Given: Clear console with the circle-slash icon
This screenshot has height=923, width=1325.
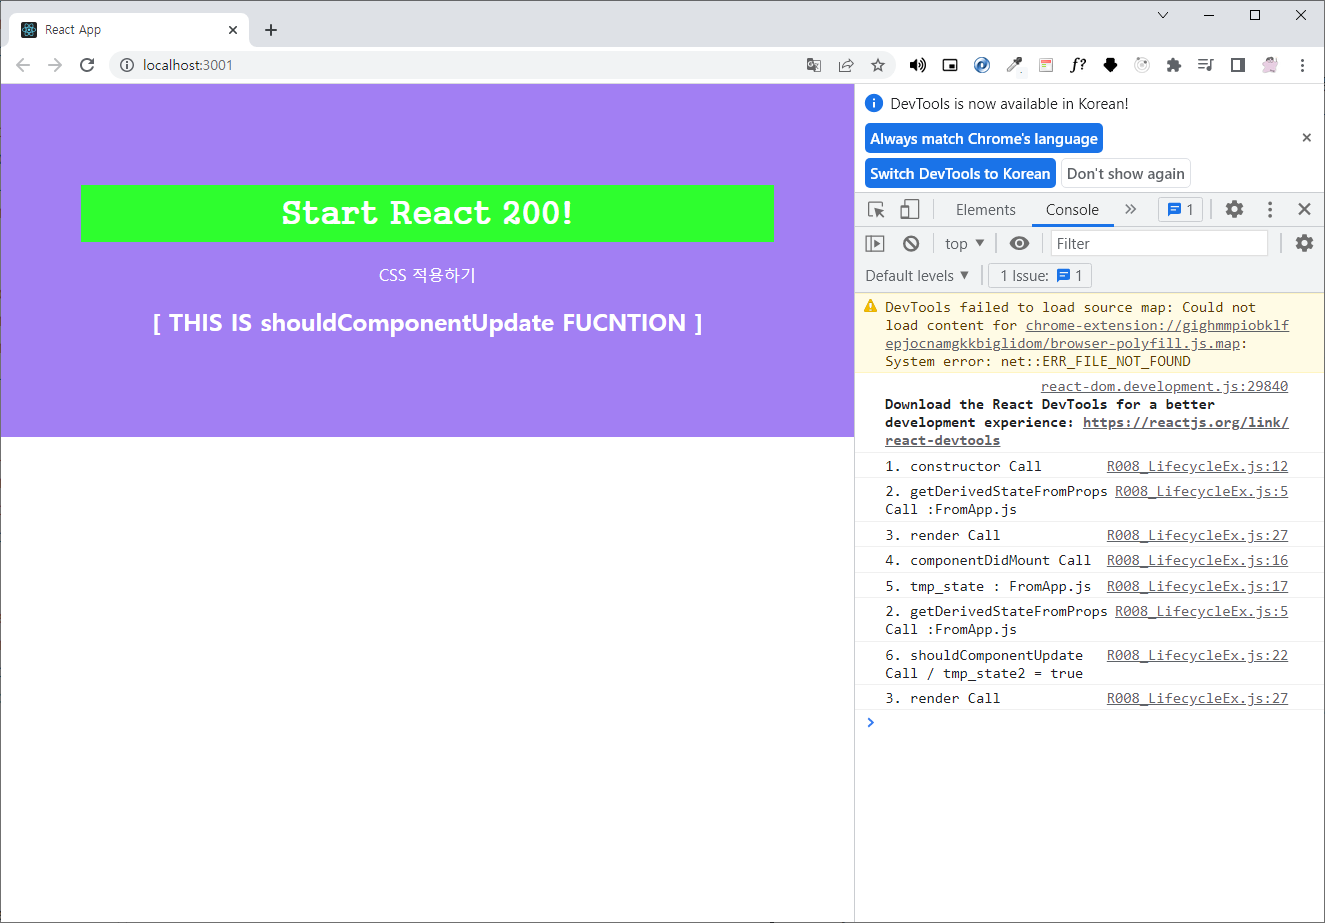Looking at the screenshot, I should coord(911,243).
